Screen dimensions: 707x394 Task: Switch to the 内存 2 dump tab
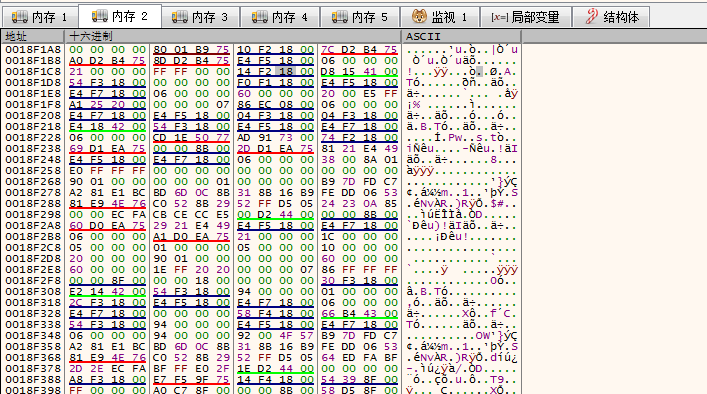[120, 17]
